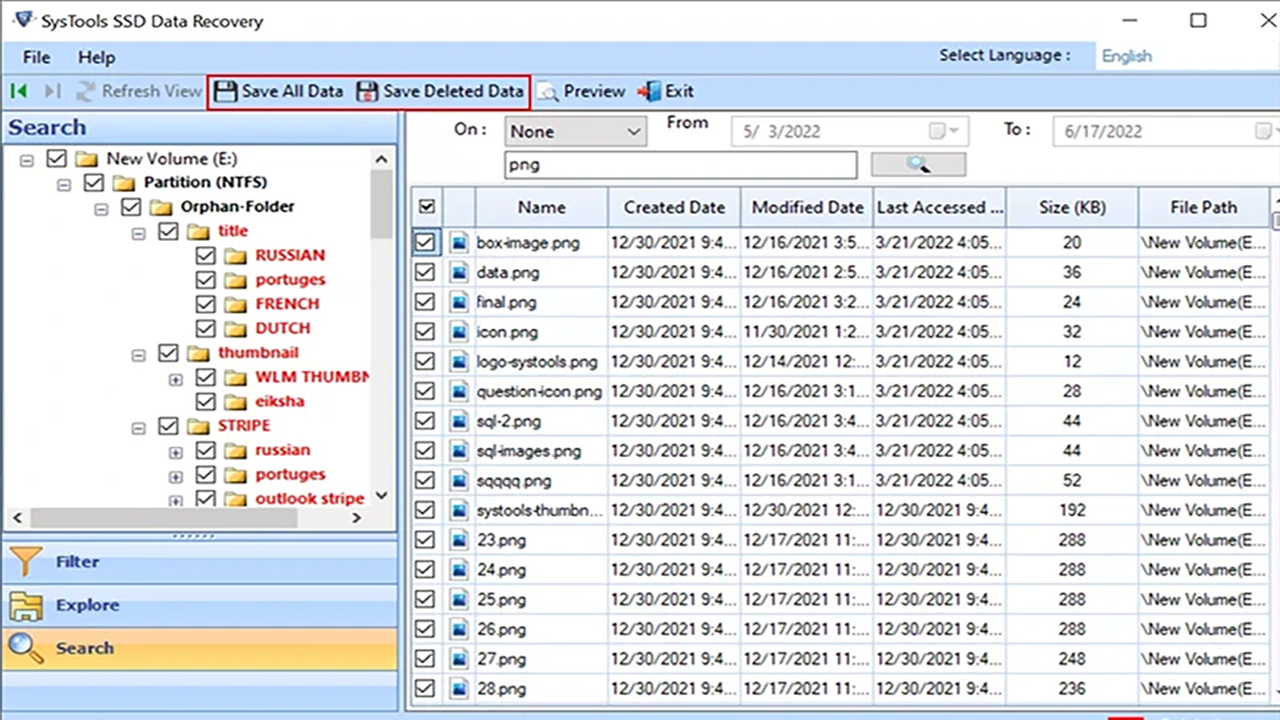Screen dimensions: 1280x720
Task: Sort by the Size (KB) column header
Action: click(1072, 207)
